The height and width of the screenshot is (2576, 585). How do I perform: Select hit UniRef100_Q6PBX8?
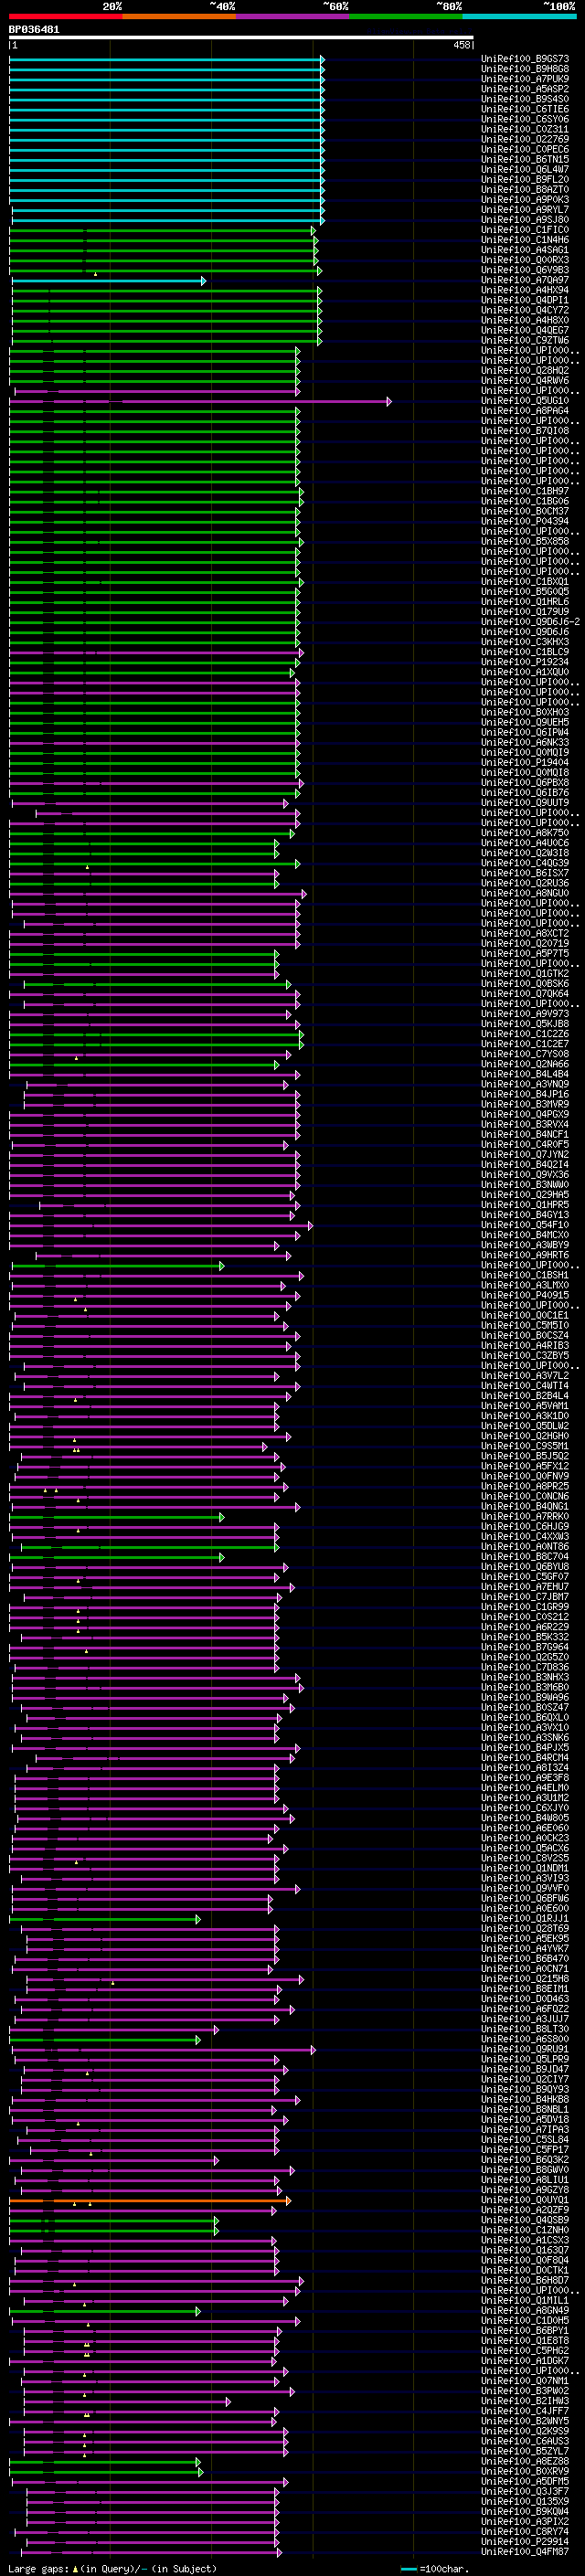click(x=524, y=783)
